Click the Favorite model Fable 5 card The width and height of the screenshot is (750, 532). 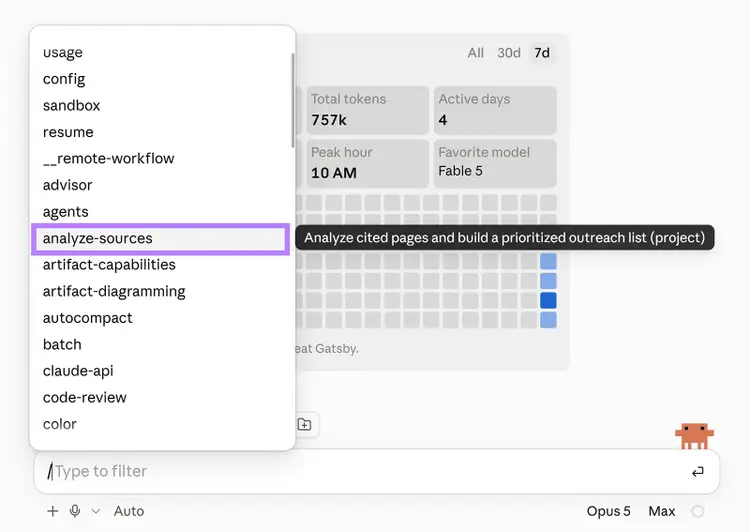click(495, 164)
